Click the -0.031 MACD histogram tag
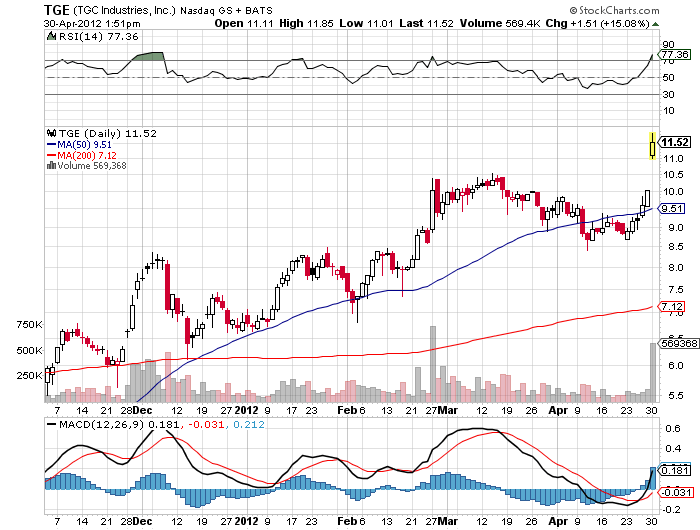Screen dimensions: 700x530 point(676,492)
